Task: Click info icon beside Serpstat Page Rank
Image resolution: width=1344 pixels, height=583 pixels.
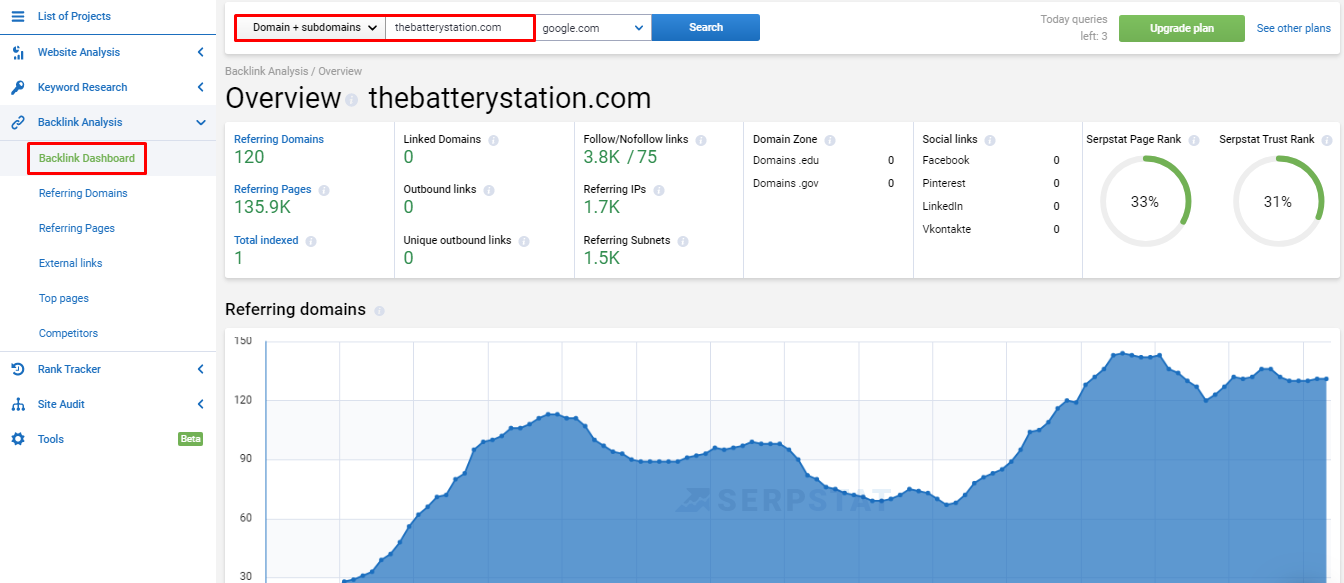Action: [x=1196, y=140]
